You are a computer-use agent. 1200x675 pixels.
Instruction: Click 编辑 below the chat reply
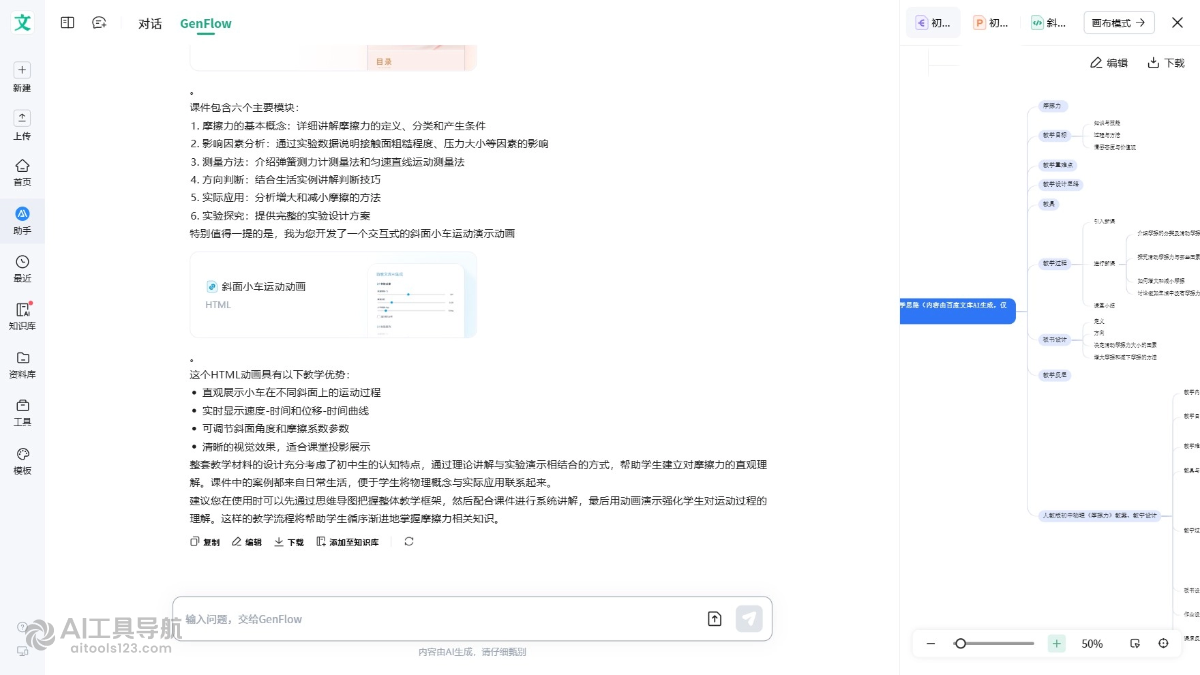(247, 542)
